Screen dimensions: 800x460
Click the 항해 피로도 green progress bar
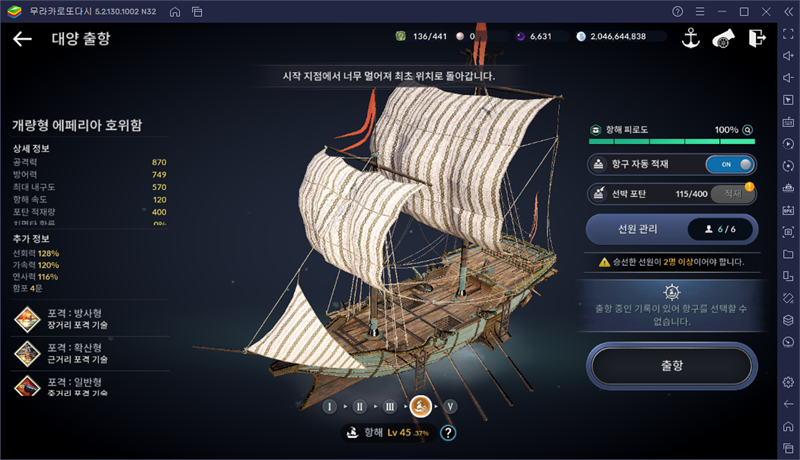(x=671, y=142)
